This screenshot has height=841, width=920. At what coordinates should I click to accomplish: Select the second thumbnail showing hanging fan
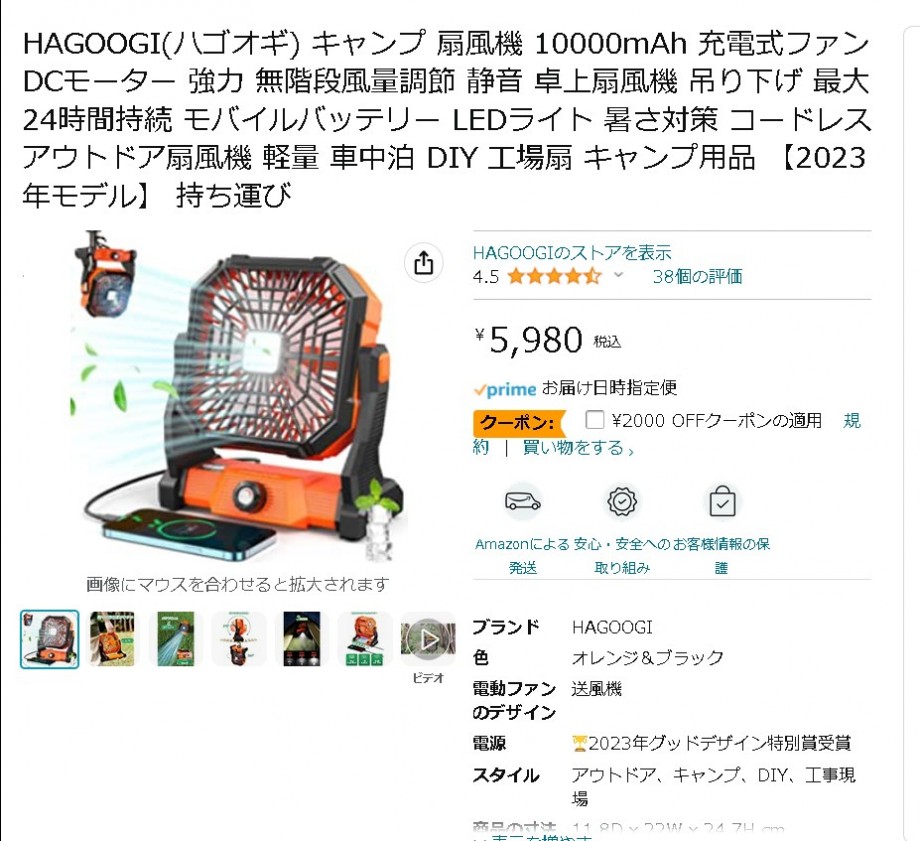pos(112,639)
